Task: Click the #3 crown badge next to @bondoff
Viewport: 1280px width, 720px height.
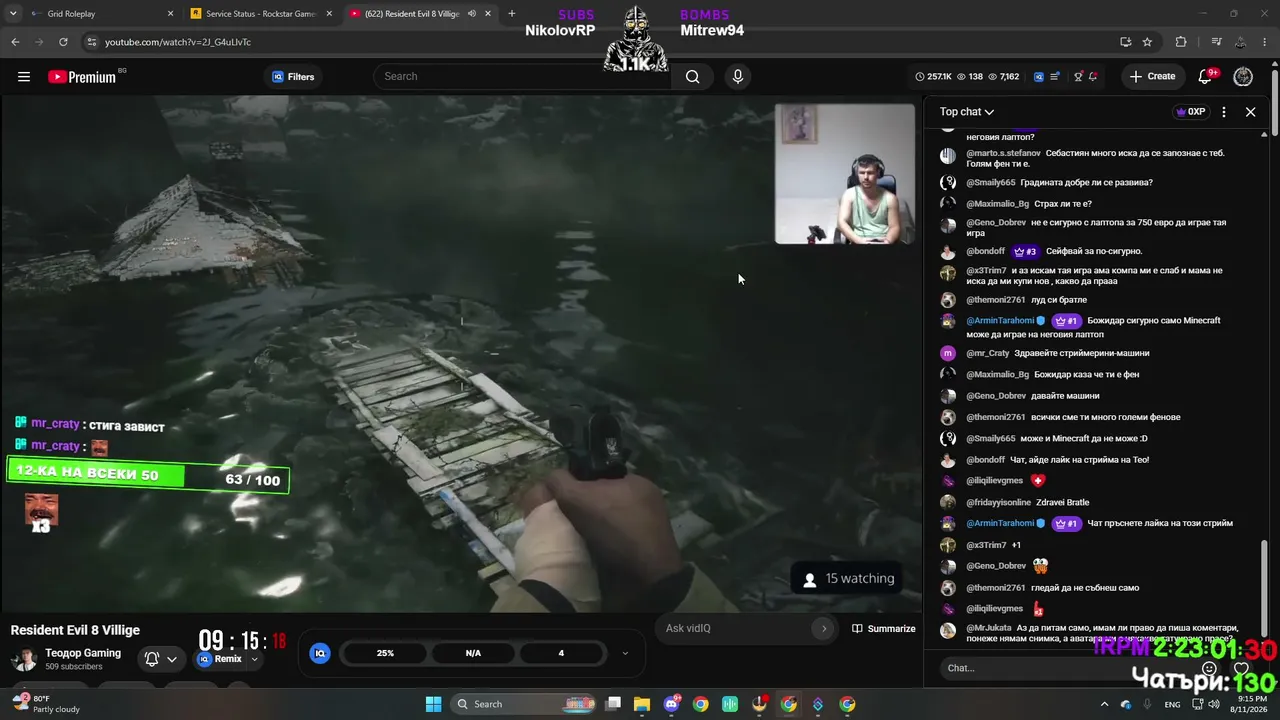Action: [1025, 251]
